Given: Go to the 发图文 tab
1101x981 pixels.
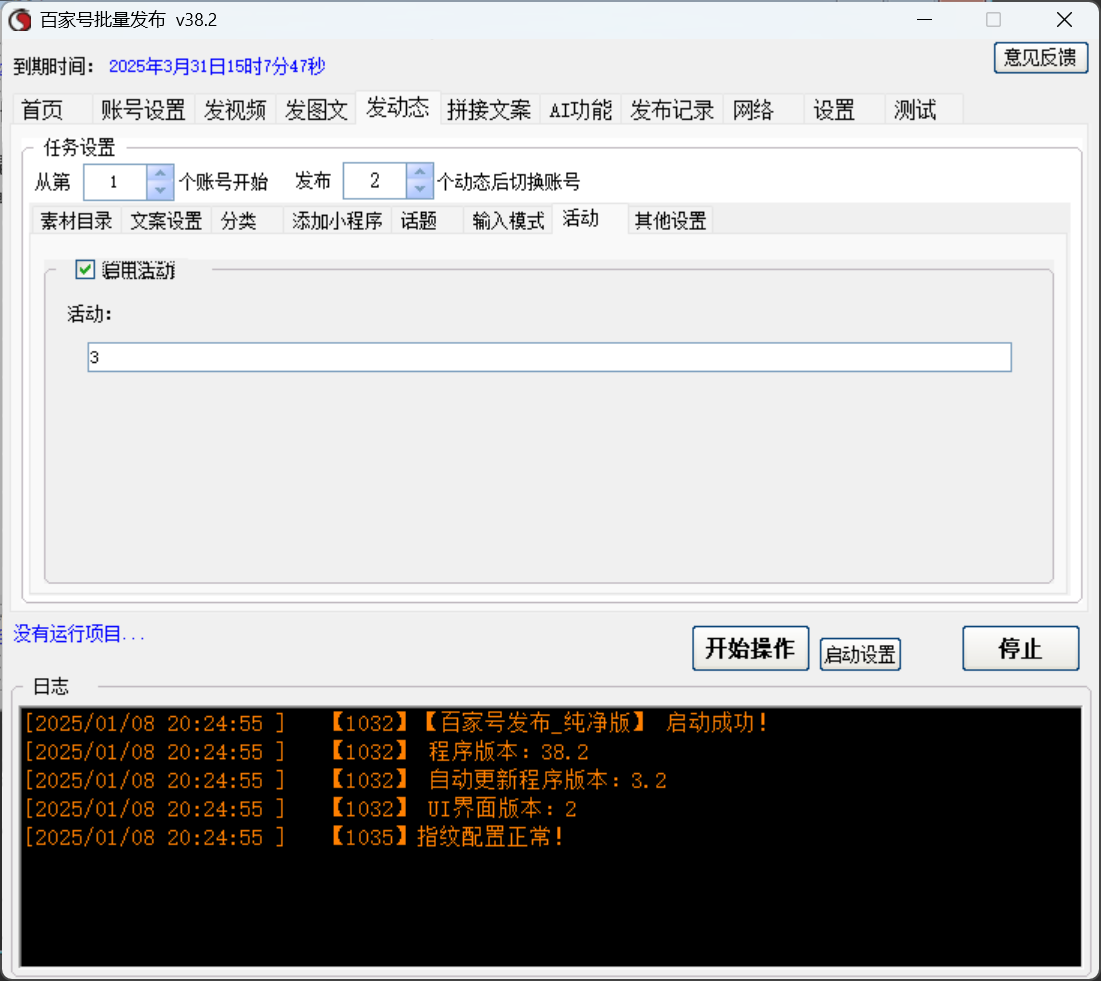Looking at the screenshot, I should tap(316, 110).
